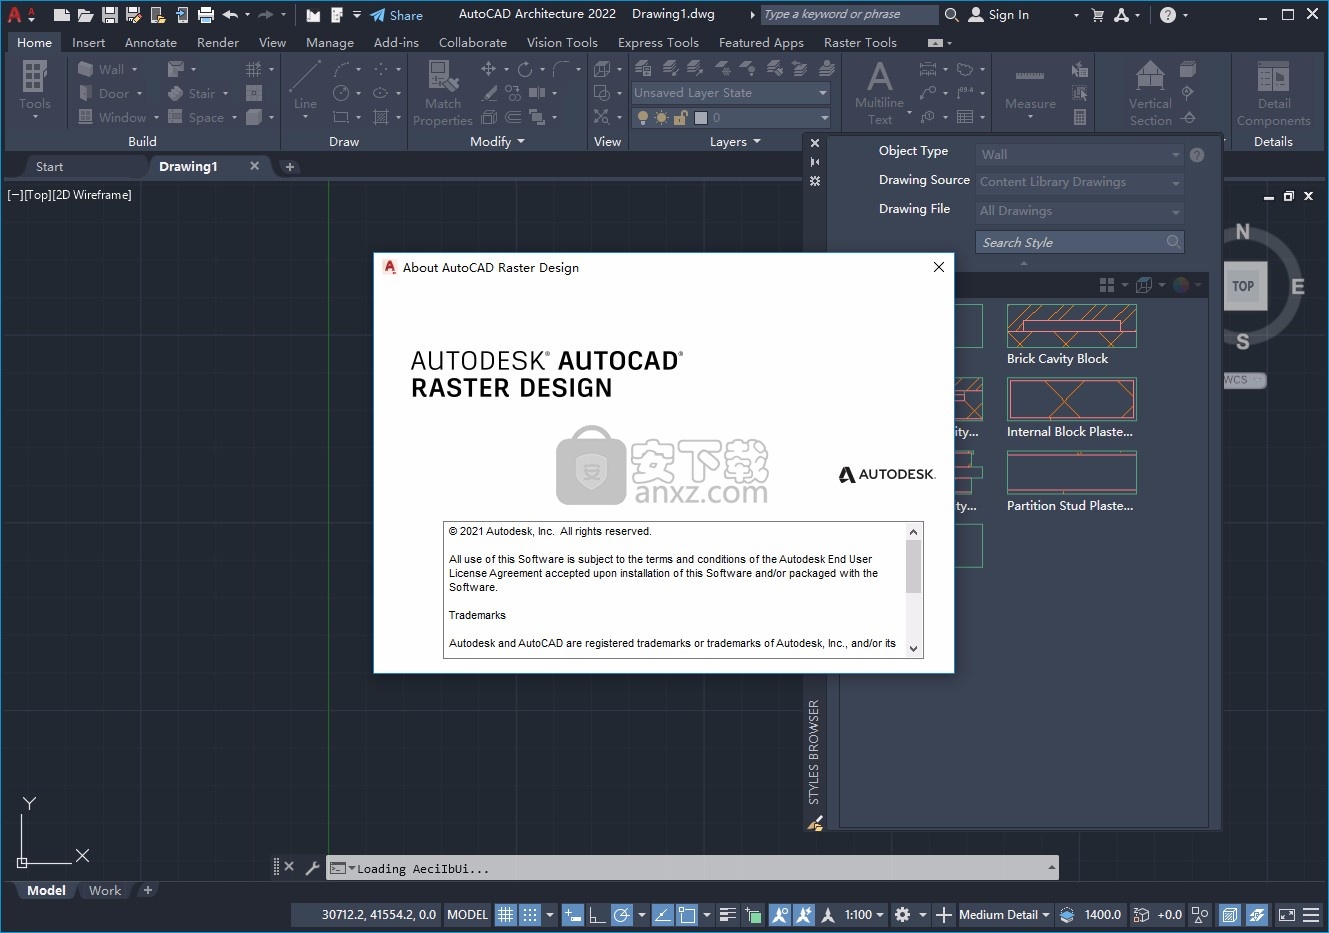Screen dimensions: 1329x933
Task: Click Sign In to Autodesk account
Action: click(x=999, y=15)
